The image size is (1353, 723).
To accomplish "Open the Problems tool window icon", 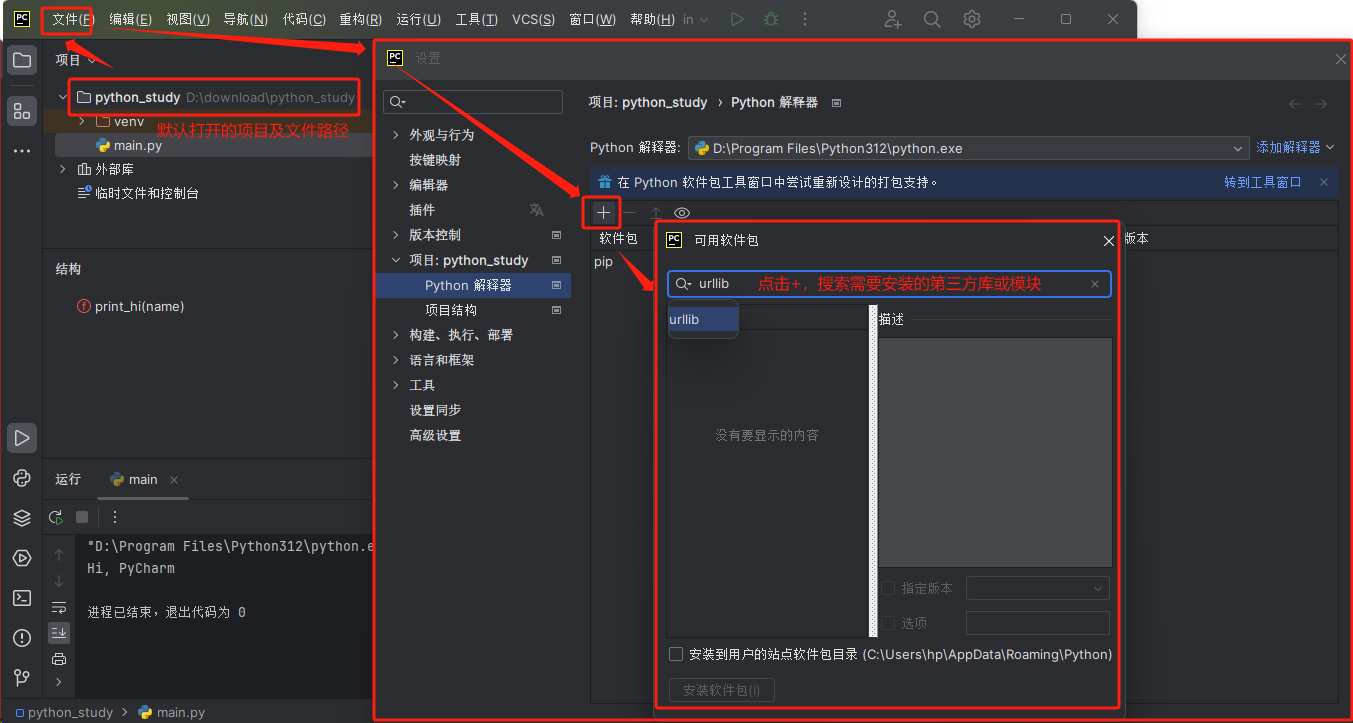I will [x=21, y=638].
